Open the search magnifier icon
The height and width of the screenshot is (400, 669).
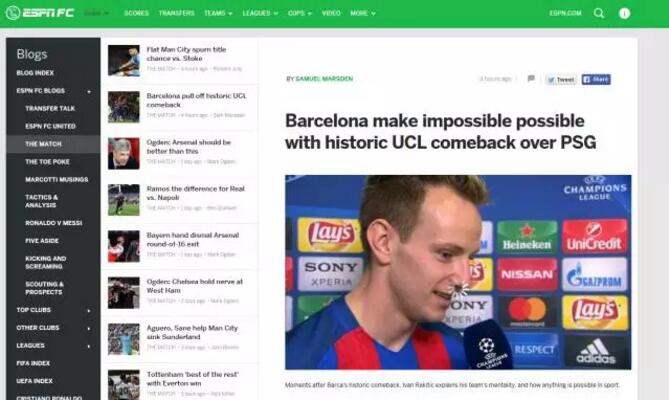click(x=599, y=13)
